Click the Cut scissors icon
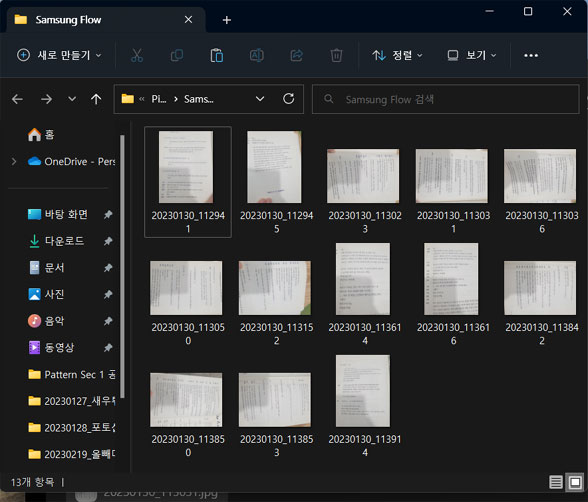 pyautogui.click(x=137, y=55)
